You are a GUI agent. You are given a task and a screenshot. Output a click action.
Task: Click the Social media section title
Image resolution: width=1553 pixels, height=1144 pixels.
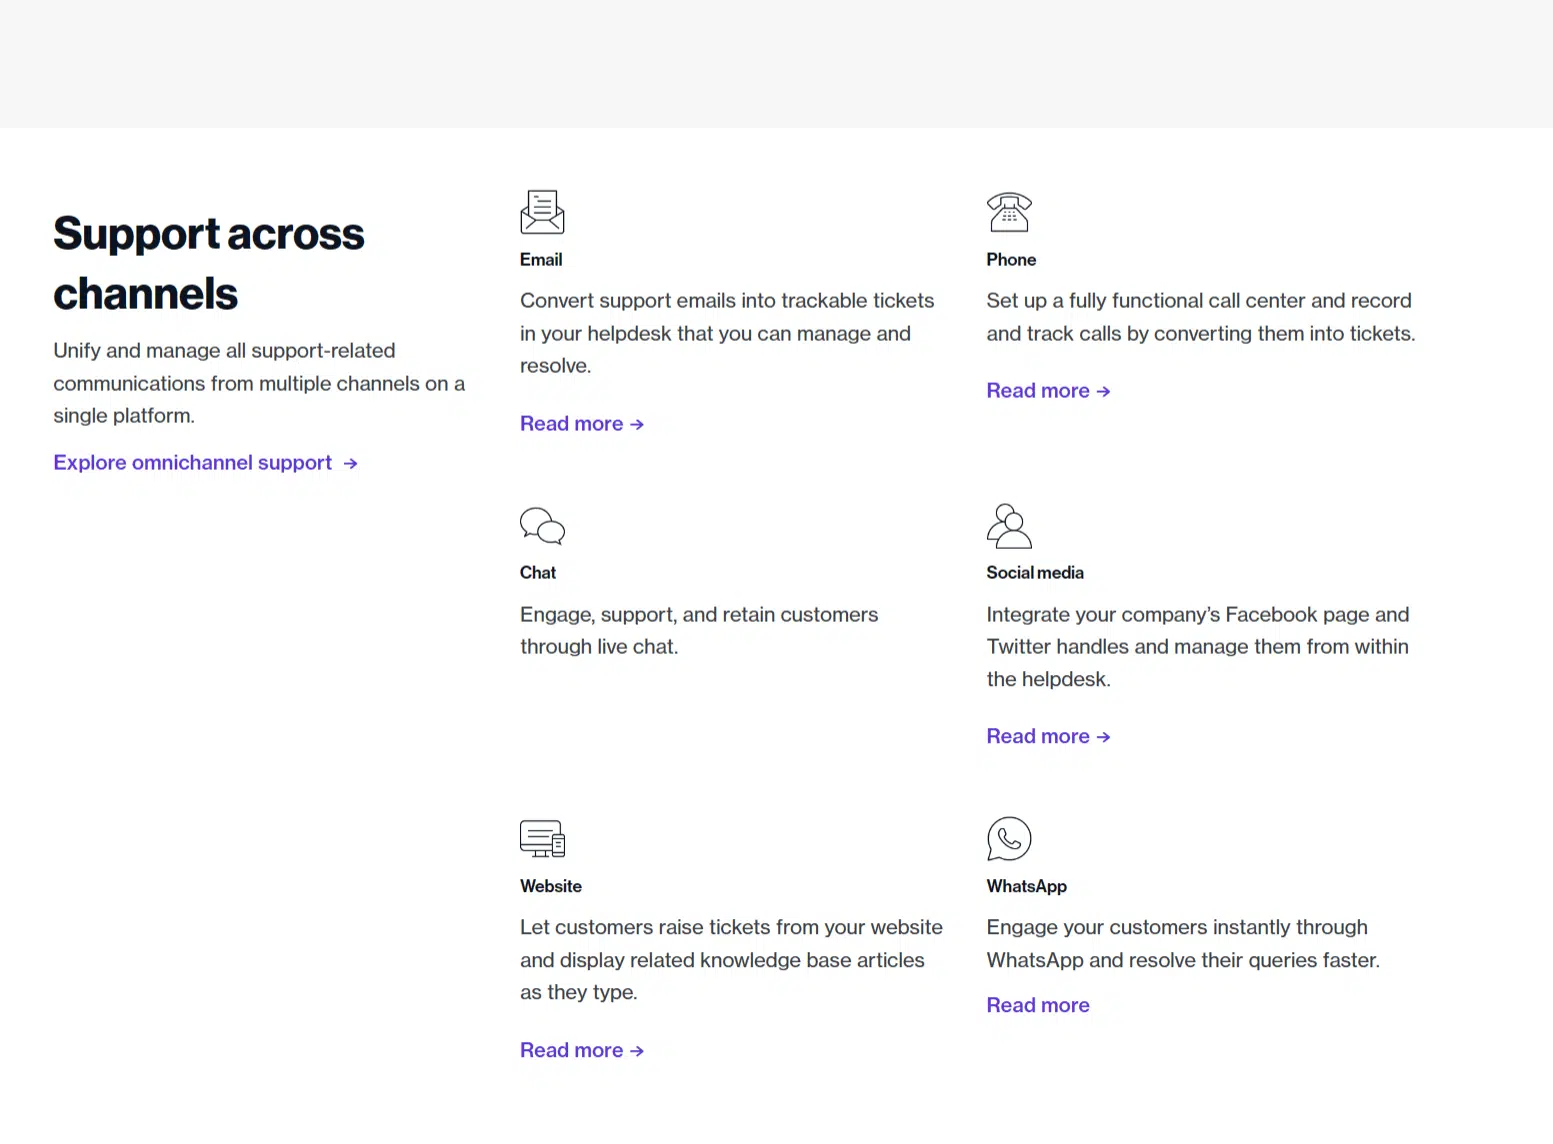point(1035,573)
